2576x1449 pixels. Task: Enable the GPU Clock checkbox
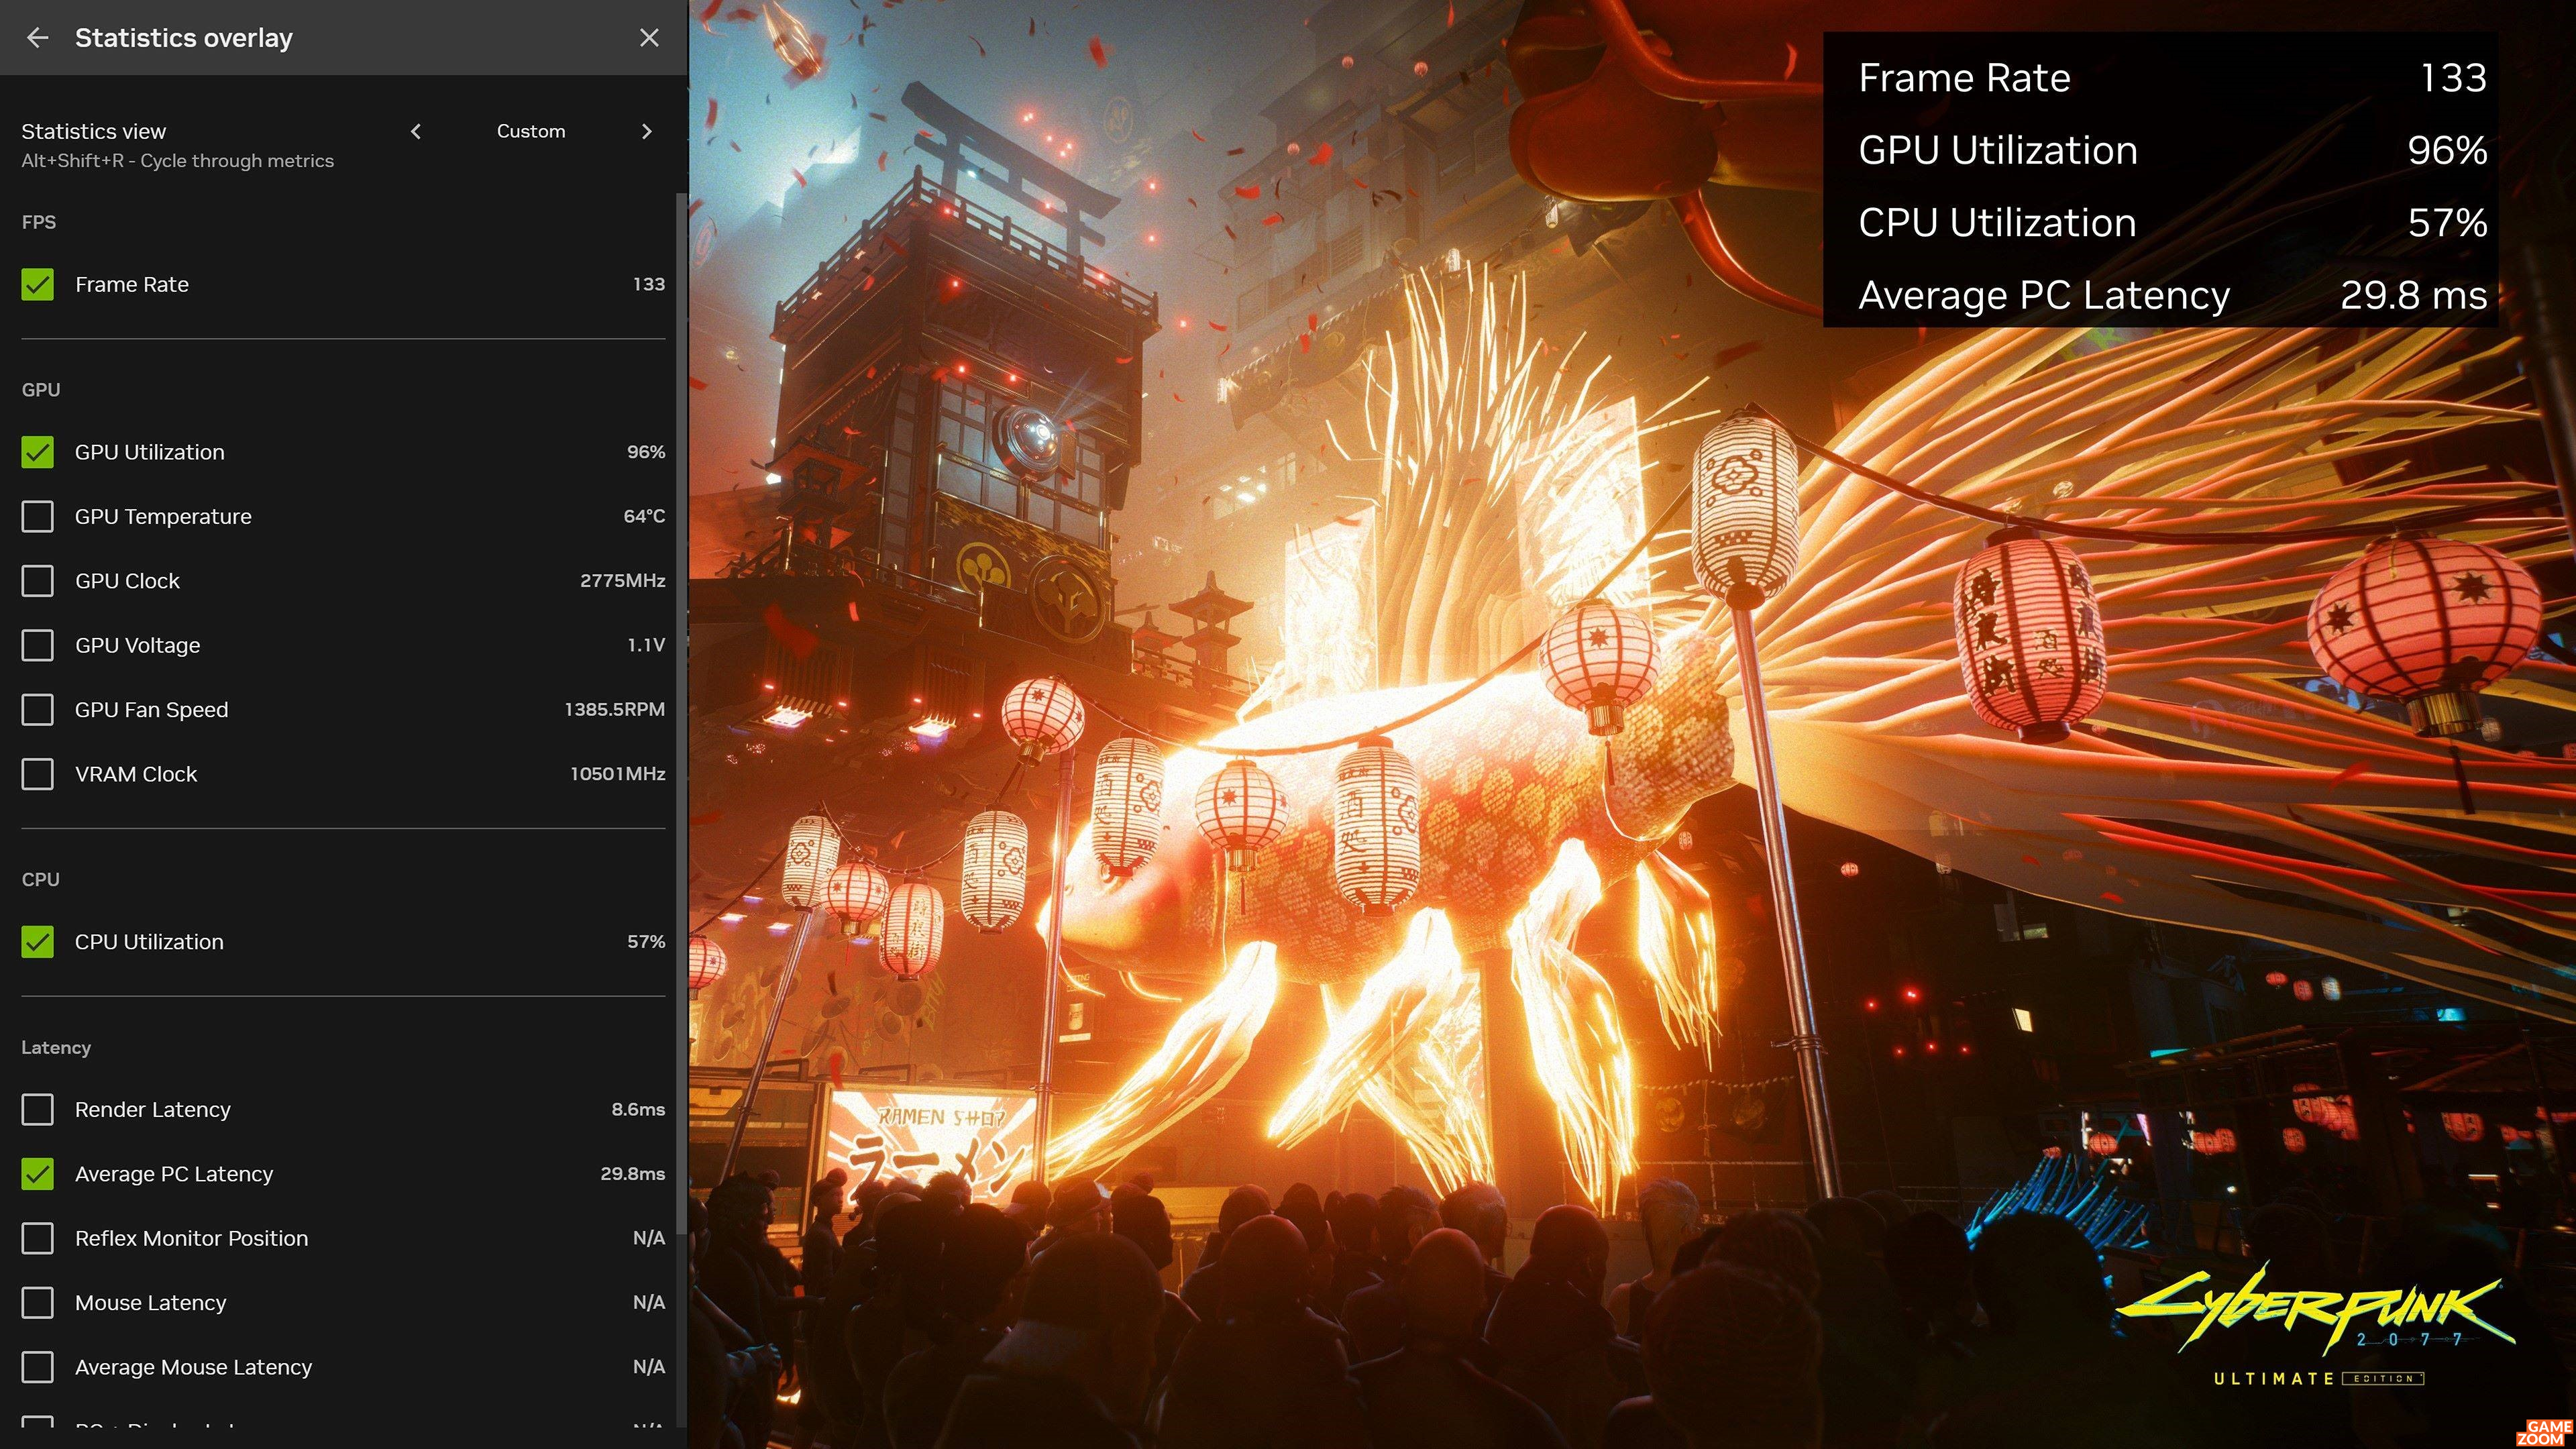click(38, 581)
